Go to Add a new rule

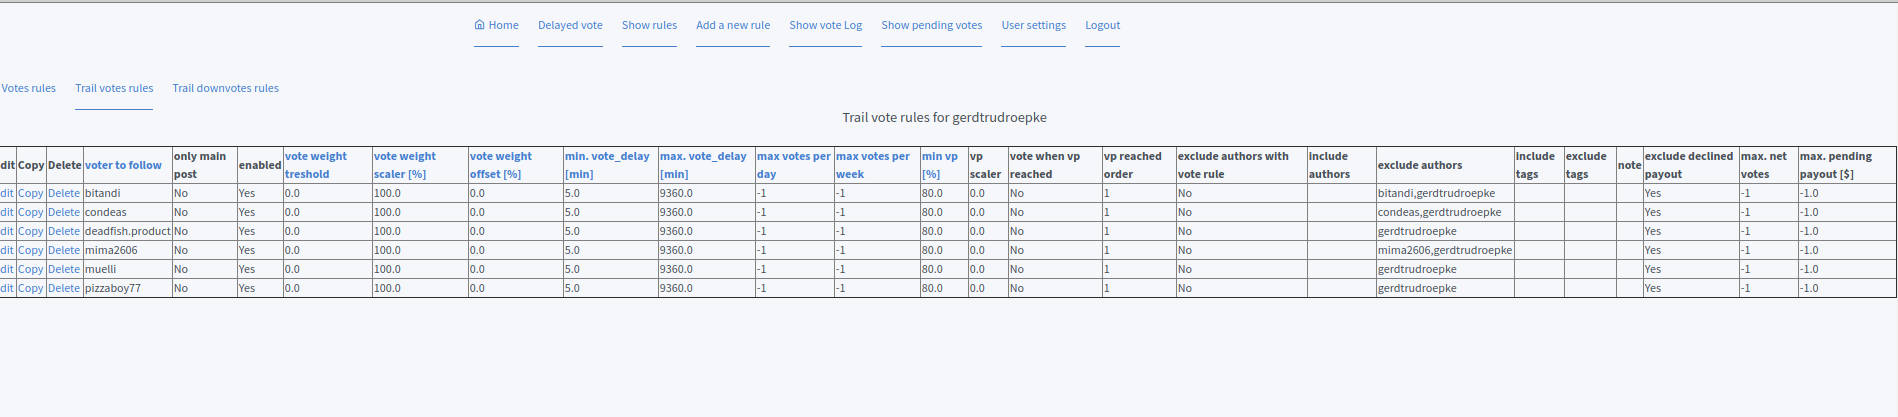pyautogui.click(x=732, y=25)
